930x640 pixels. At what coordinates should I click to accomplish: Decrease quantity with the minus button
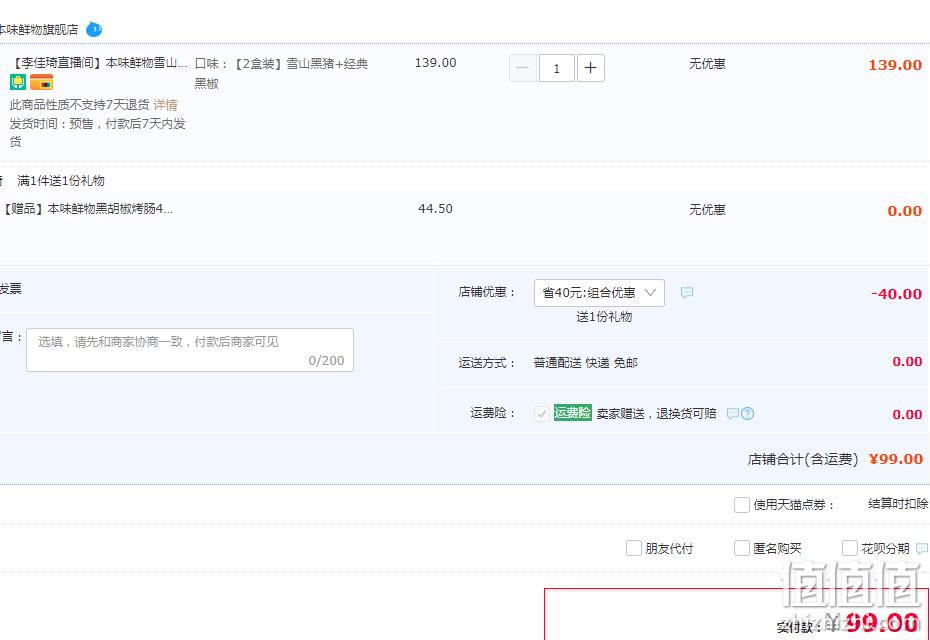(x=523, y=68)
